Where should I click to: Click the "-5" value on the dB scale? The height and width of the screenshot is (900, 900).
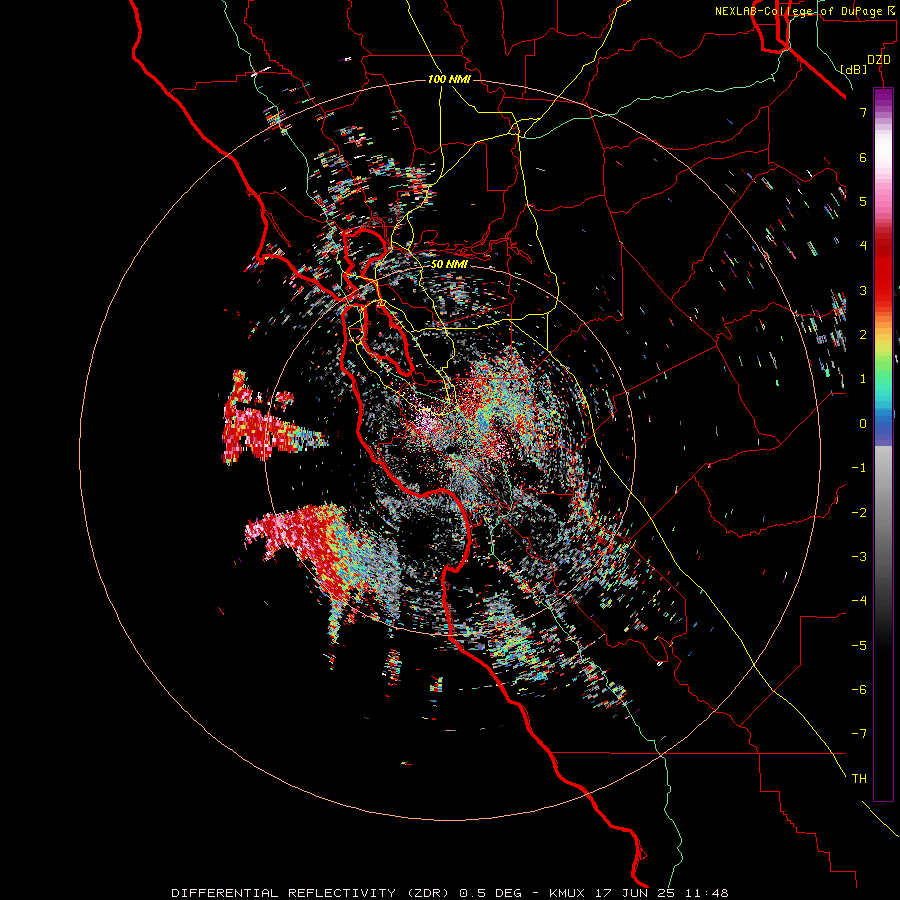coord(859,646)
